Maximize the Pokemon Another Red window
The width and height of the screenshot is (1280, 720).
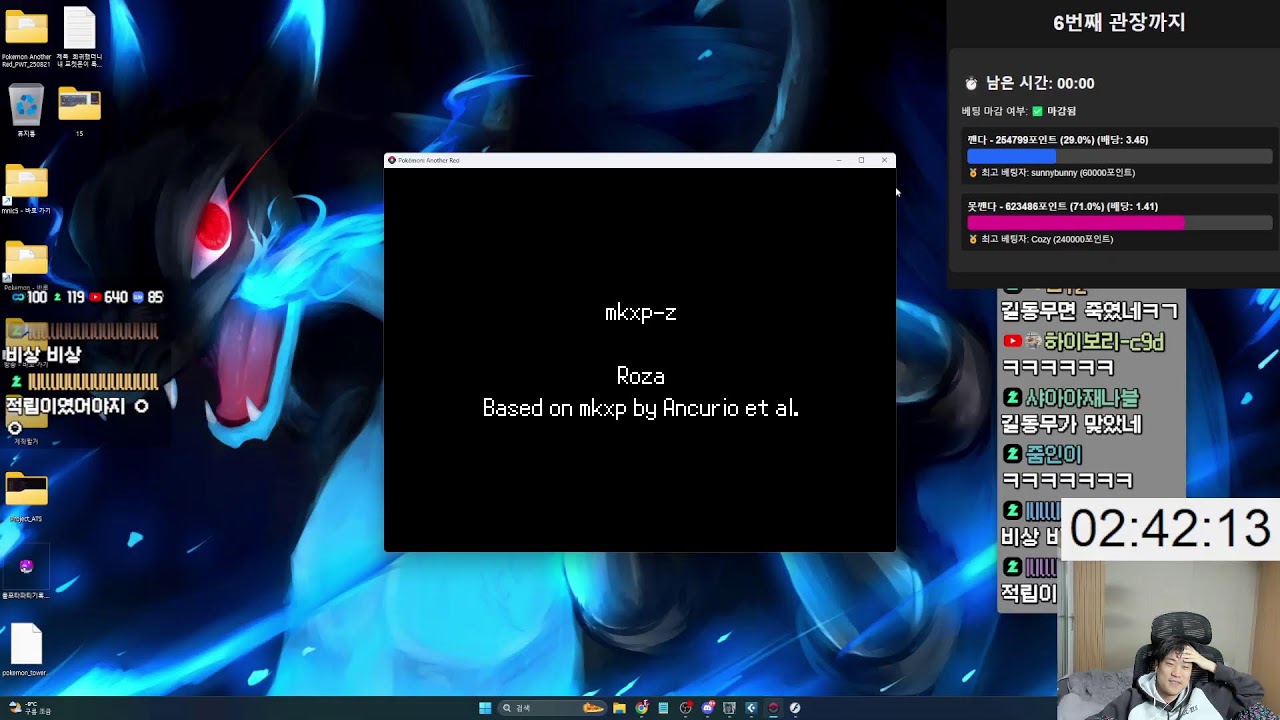click(861, 160)
